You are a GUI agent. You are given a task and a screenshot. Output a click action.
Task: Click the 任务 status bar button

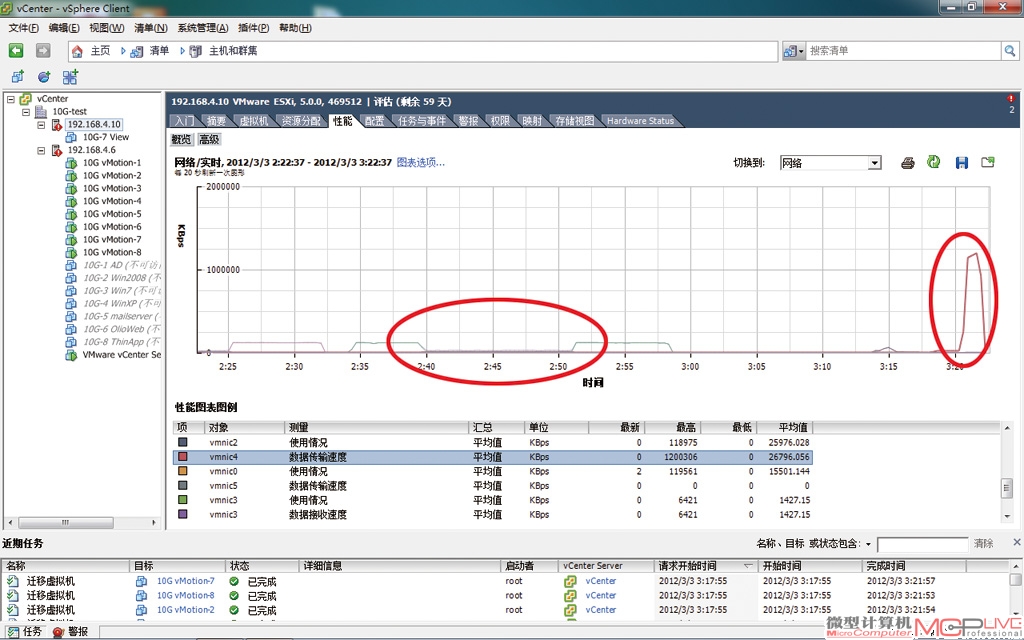click(25, 632)
